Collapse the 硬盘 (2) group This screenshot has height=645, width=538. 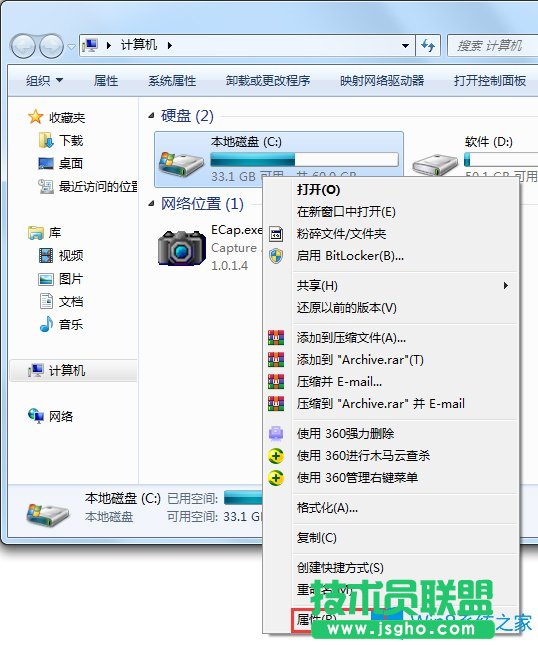151,116
